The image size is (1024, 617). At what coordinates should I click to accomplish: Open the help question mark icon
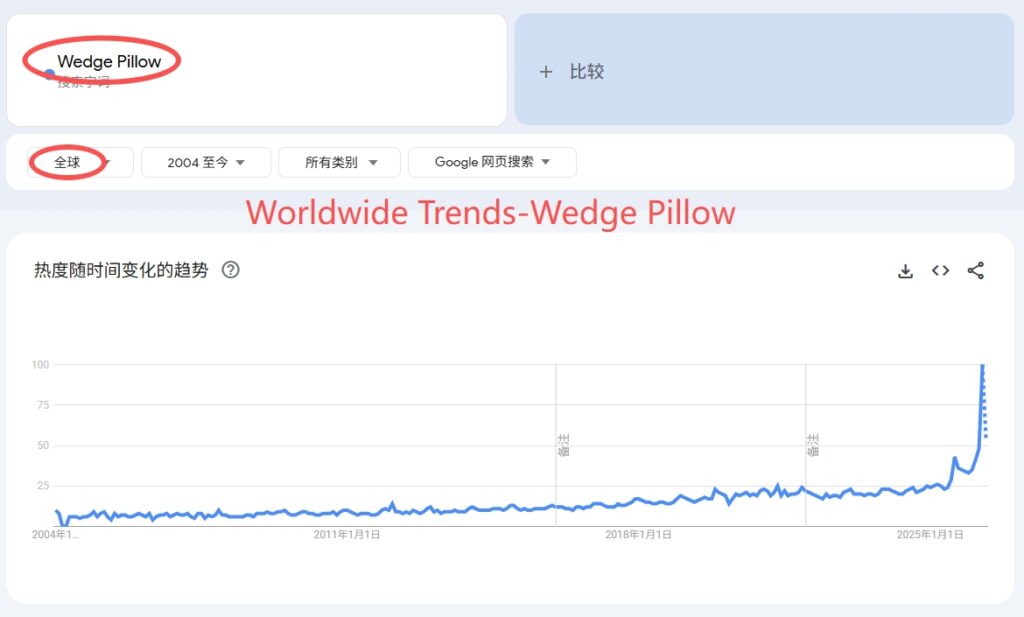coord(231,270)
